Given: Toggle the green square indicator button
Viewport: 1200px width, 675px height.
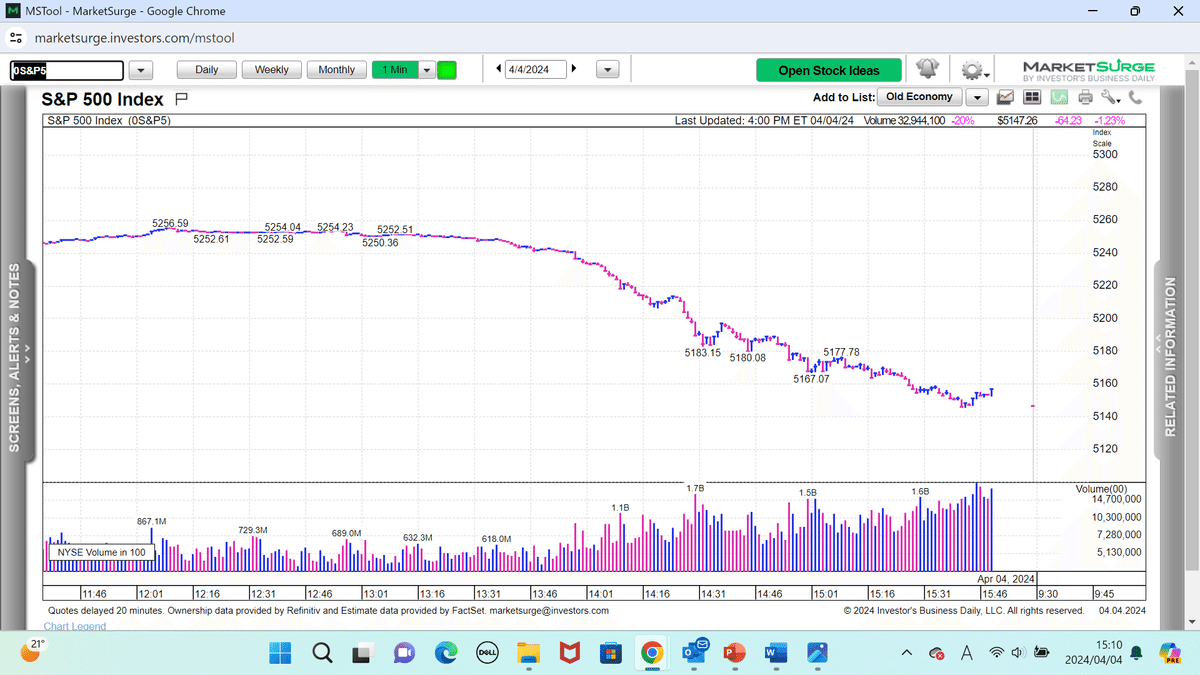Looking at the screenshot, I should pyautogui.click(x=447, y=70).
